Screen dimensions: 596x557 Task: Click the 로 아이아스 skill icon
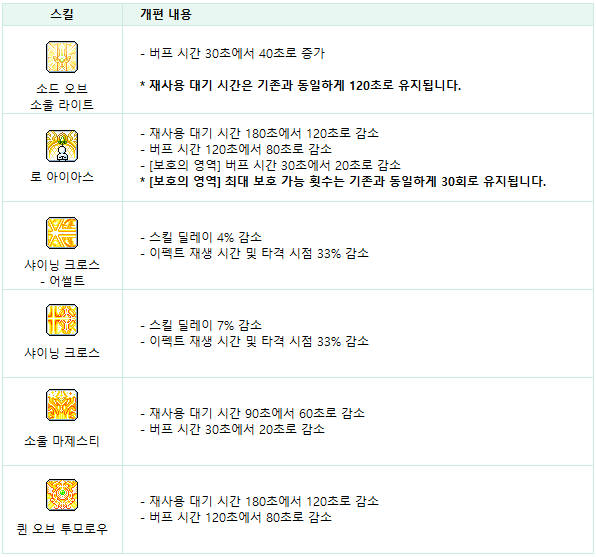point(62,146)
